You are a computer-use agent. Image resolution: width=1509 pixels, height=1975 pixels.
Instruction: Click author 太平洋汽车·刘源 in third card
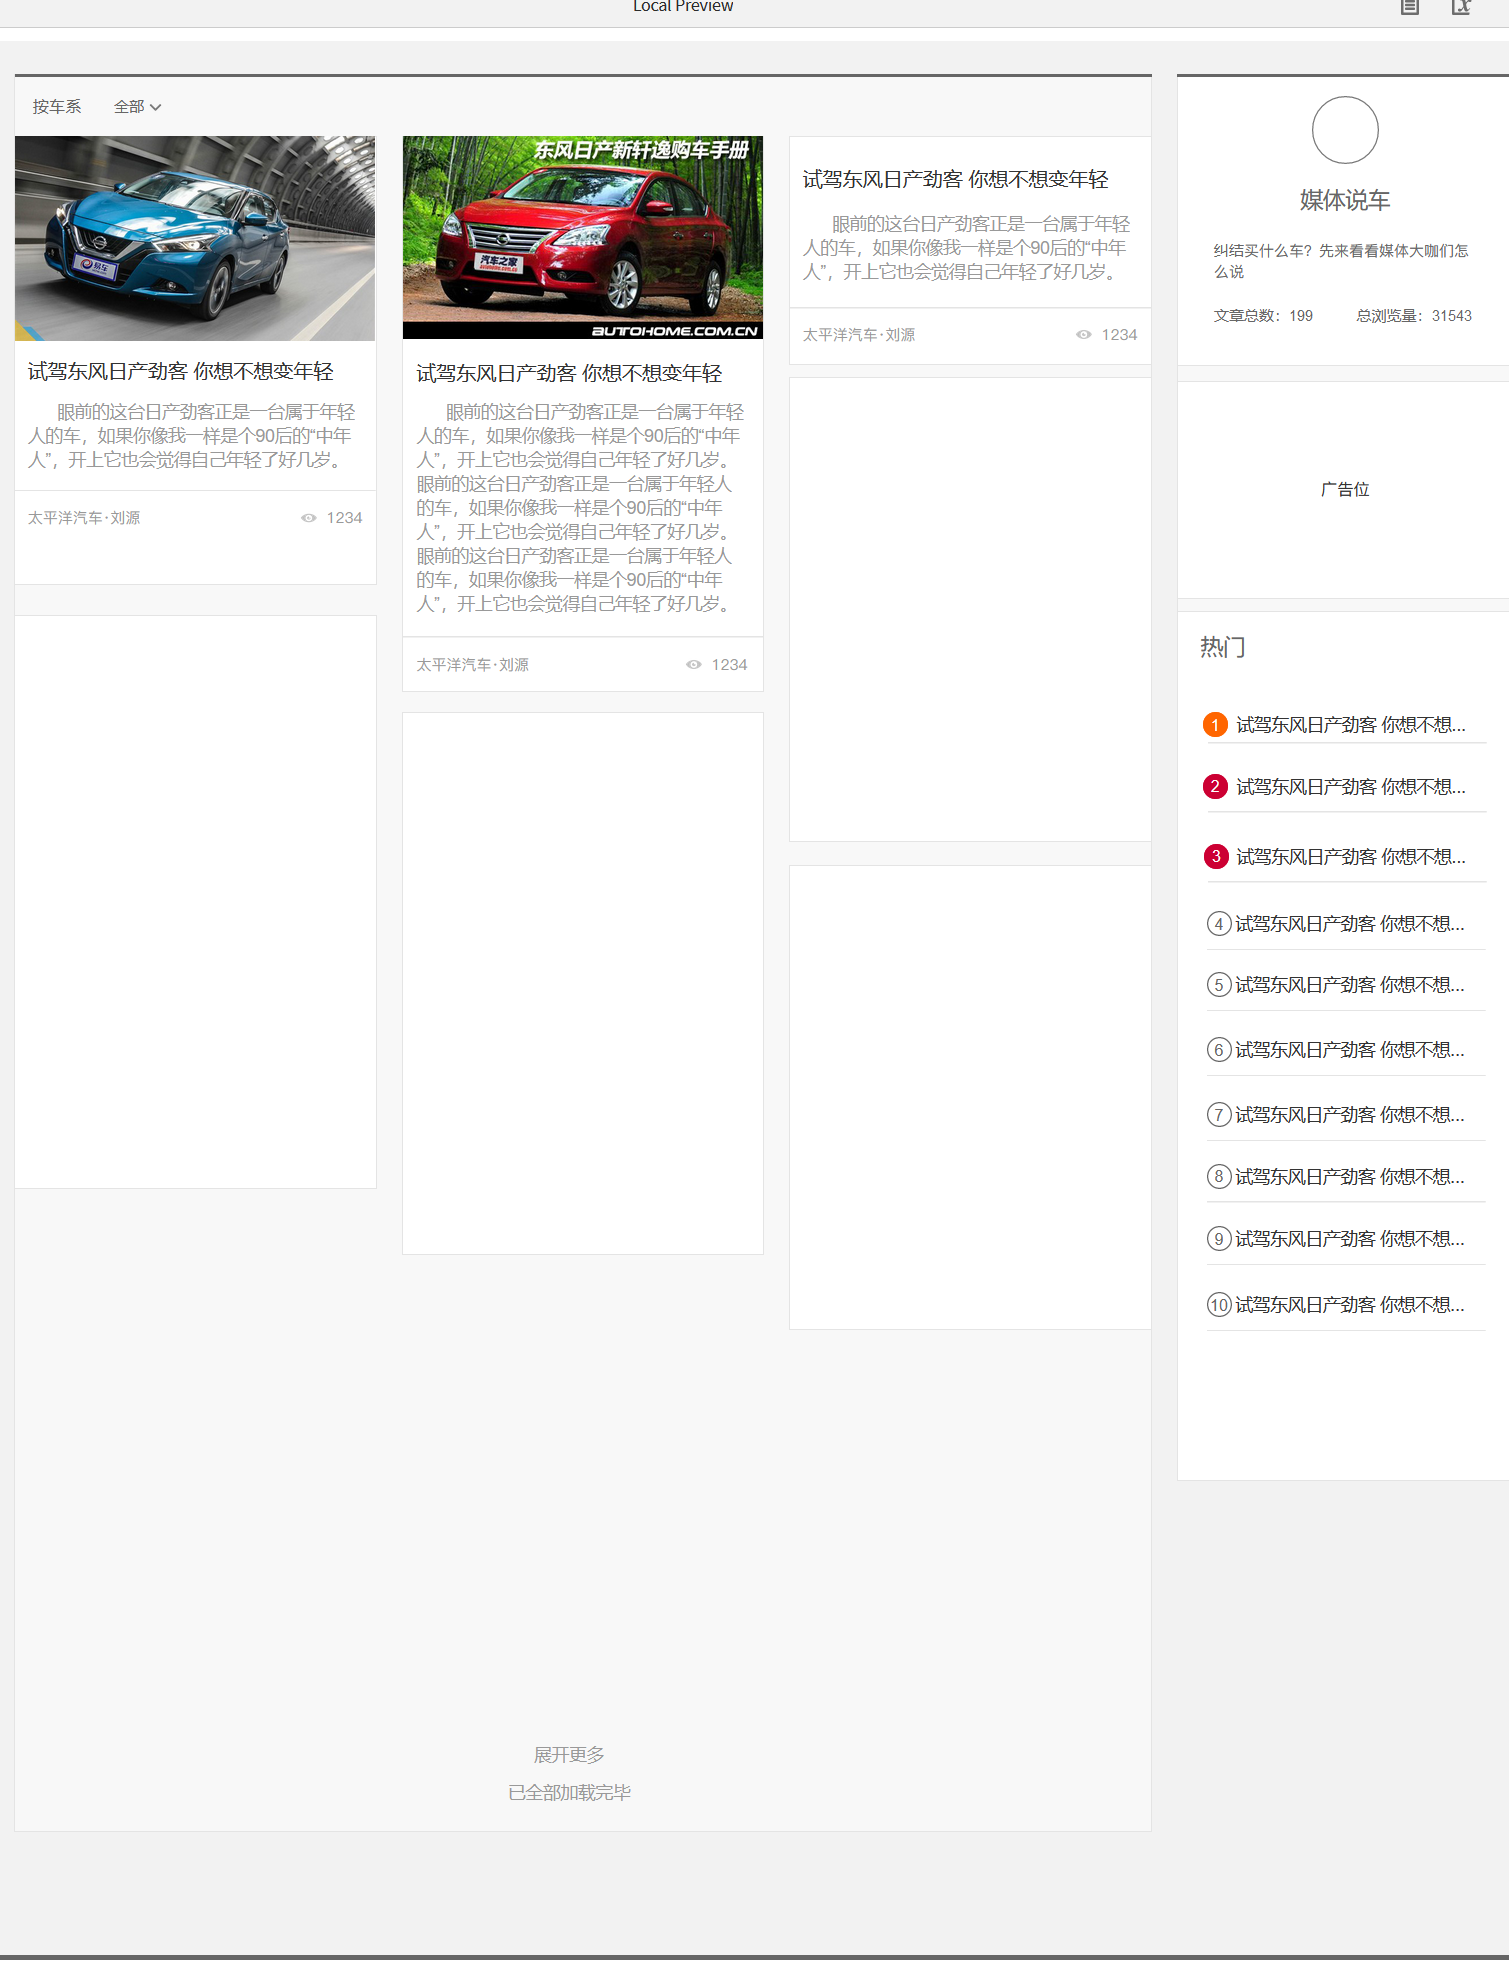click(859, 335)
